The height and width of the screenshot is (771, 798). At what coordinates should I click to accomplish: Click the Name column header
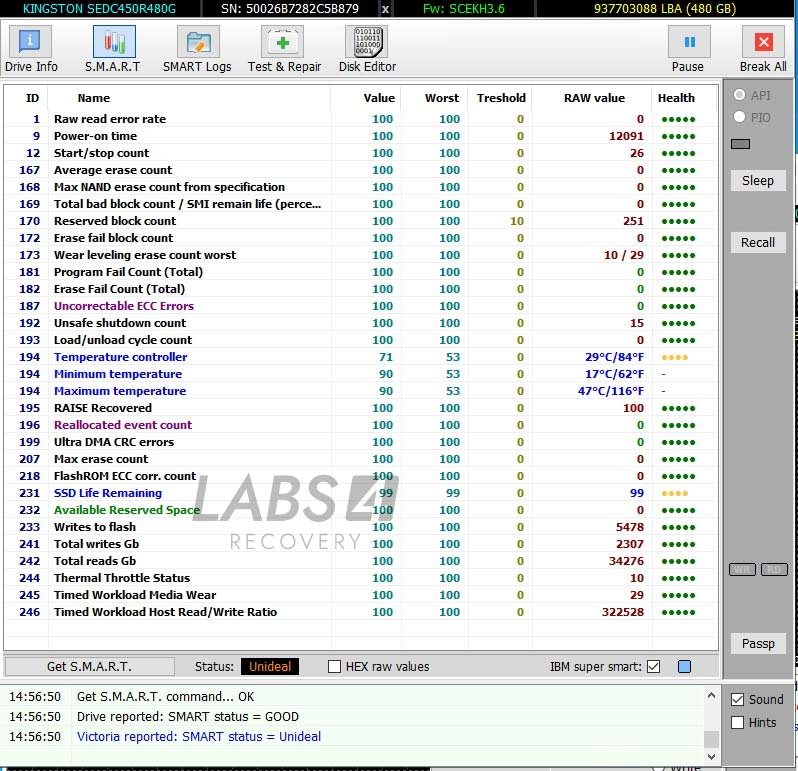pos(94,98)
